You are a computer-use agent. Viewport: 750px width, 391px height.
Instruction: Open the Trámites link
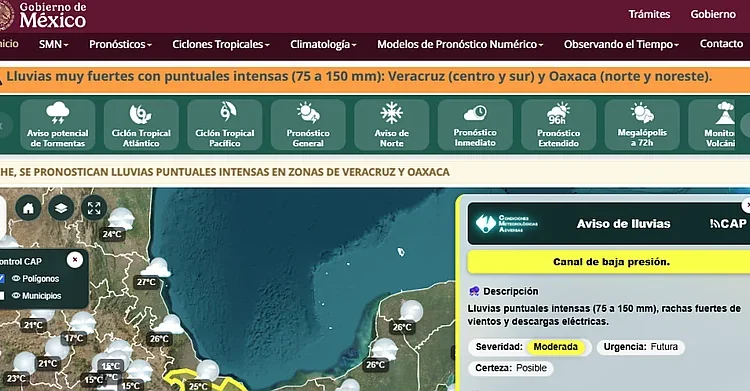click(x=649, y=14)
